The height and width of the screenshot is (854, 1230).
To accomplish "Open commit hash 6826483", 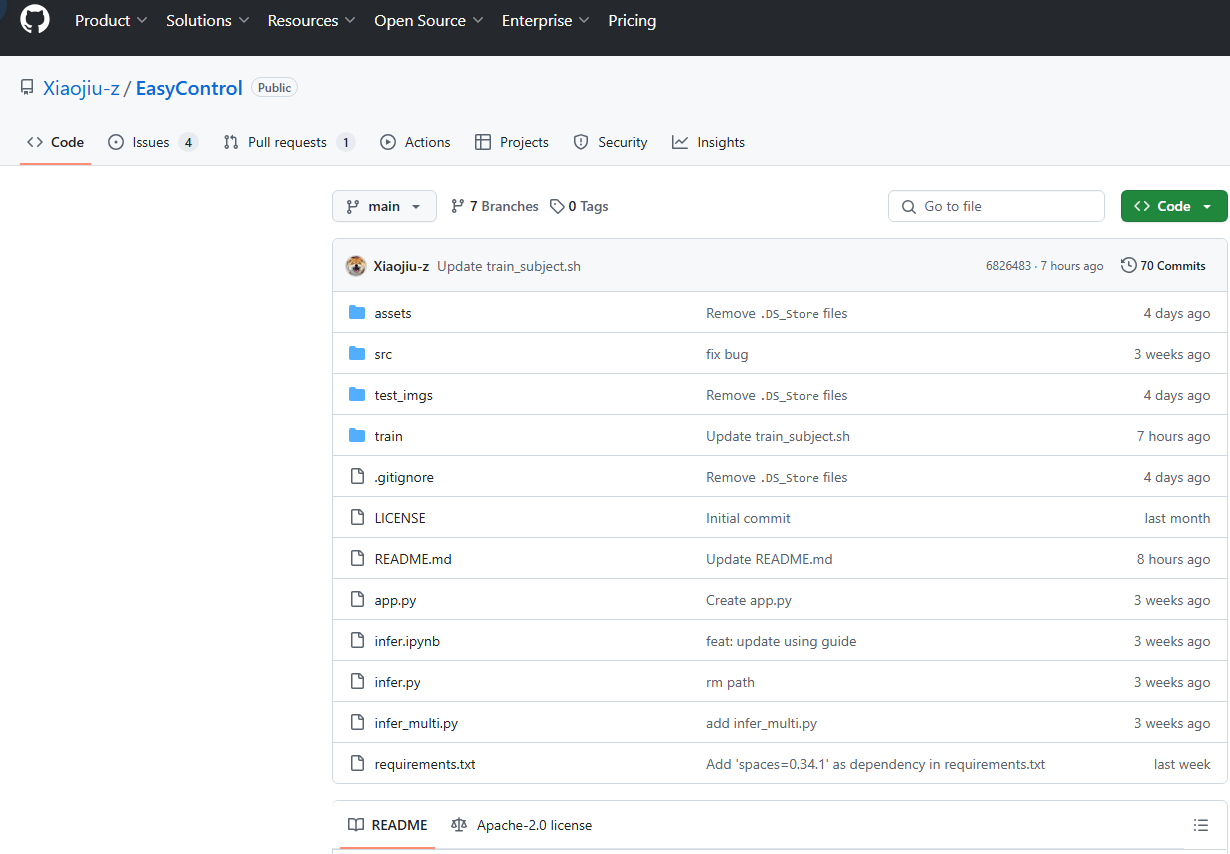I will [1009, 266].
